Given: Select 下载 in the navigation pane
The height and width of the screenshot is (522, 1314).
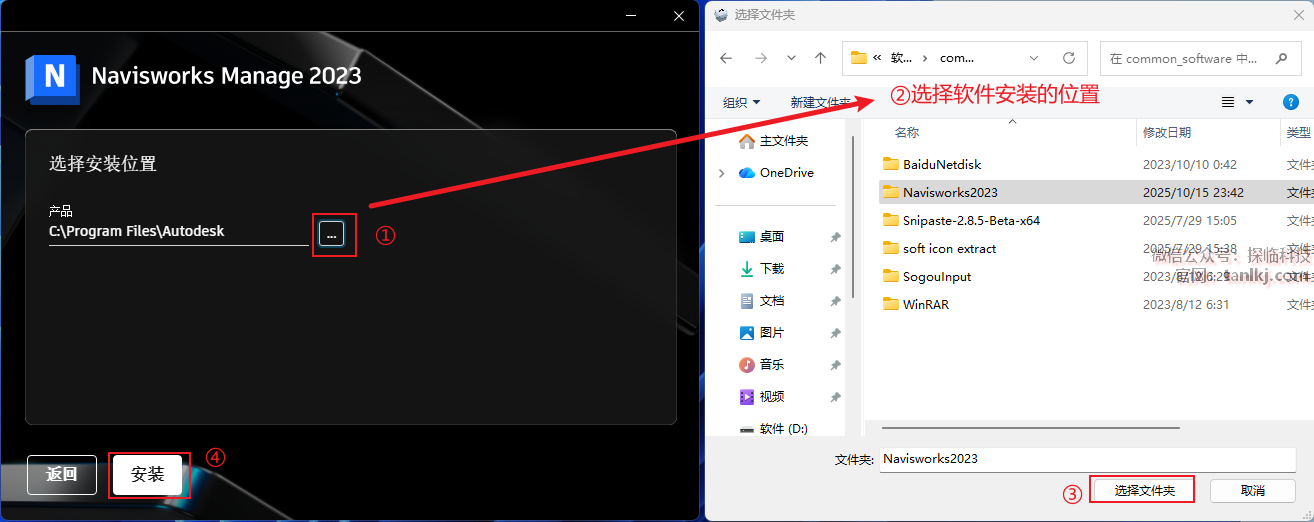Looking at the screenshot, I should (x=771, y=269).
